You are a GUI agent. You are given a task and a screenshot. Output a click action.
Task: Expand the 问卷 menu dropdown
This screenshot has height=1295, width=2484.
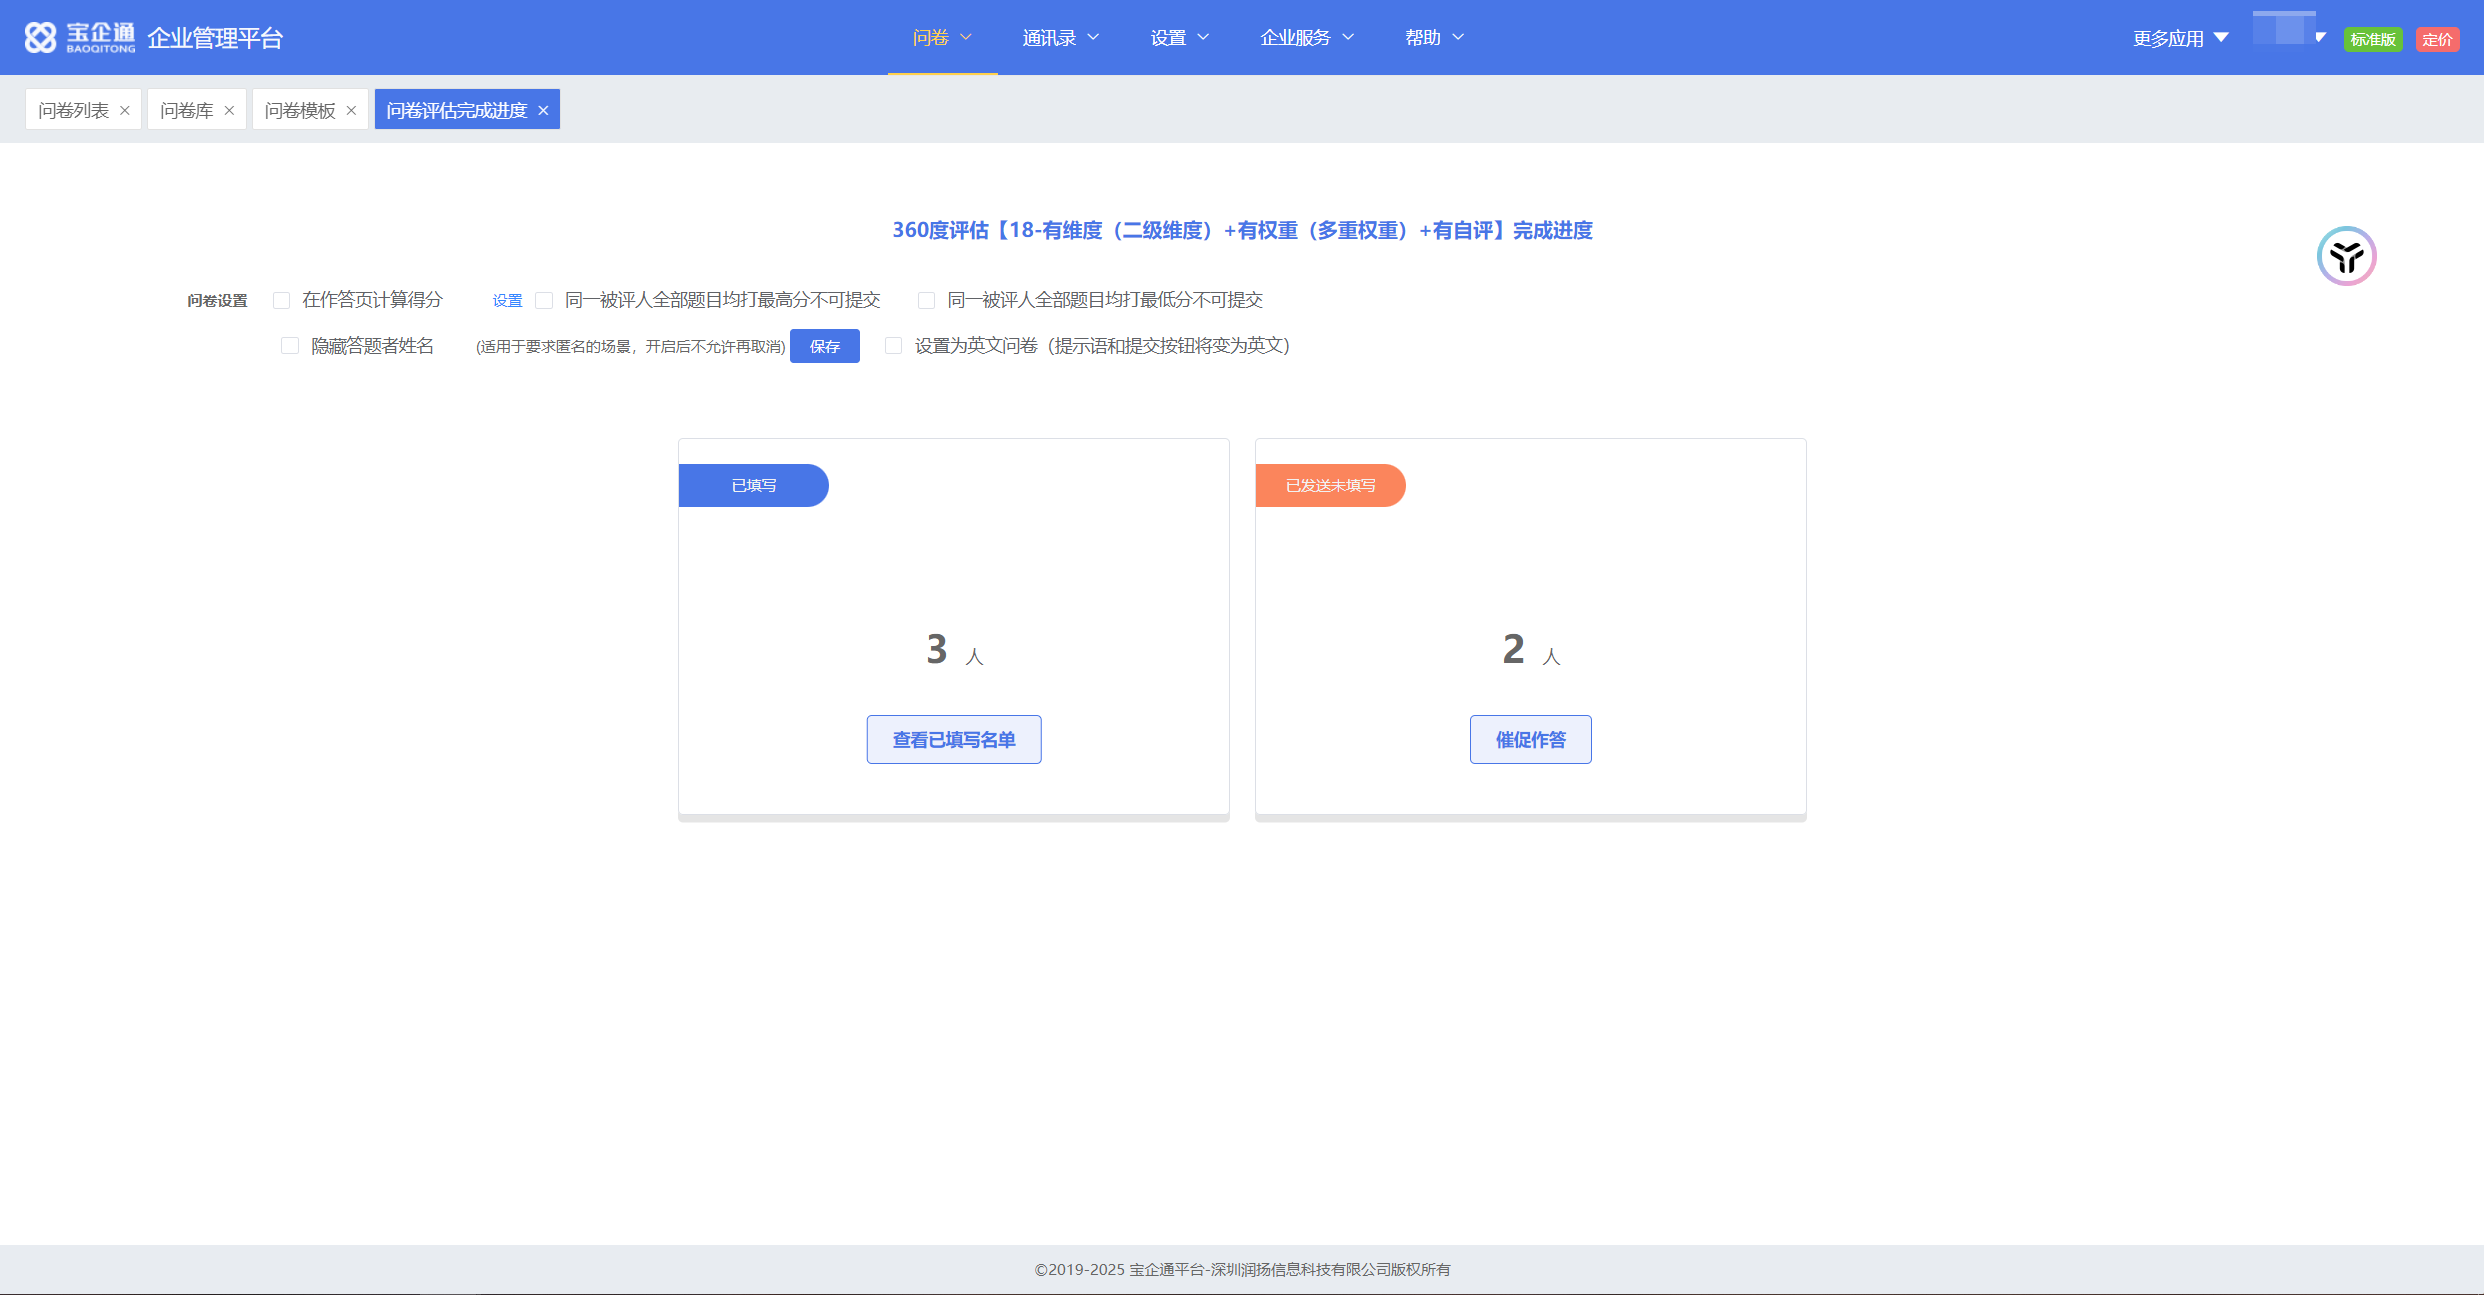click(941, 38)
